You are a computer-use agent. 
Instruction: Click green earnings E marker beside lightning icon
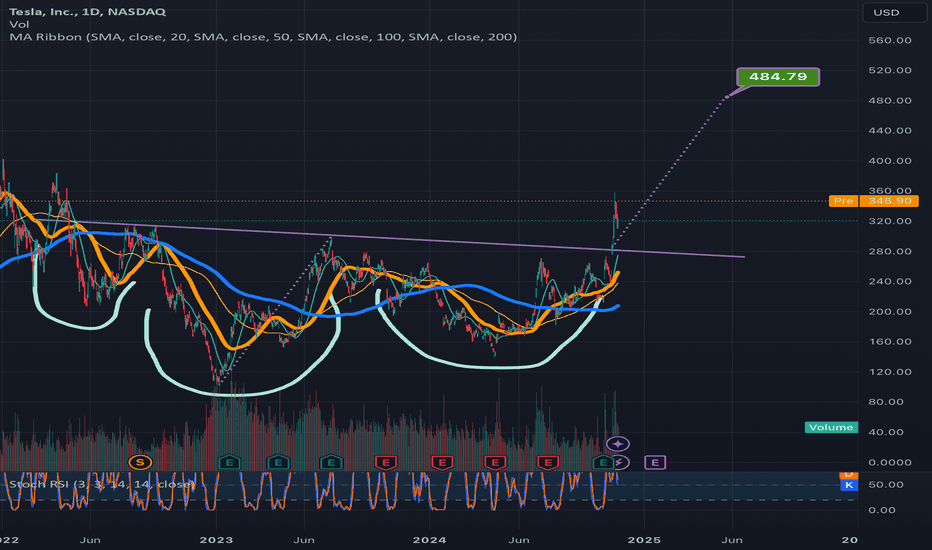[x=603, y=462]
